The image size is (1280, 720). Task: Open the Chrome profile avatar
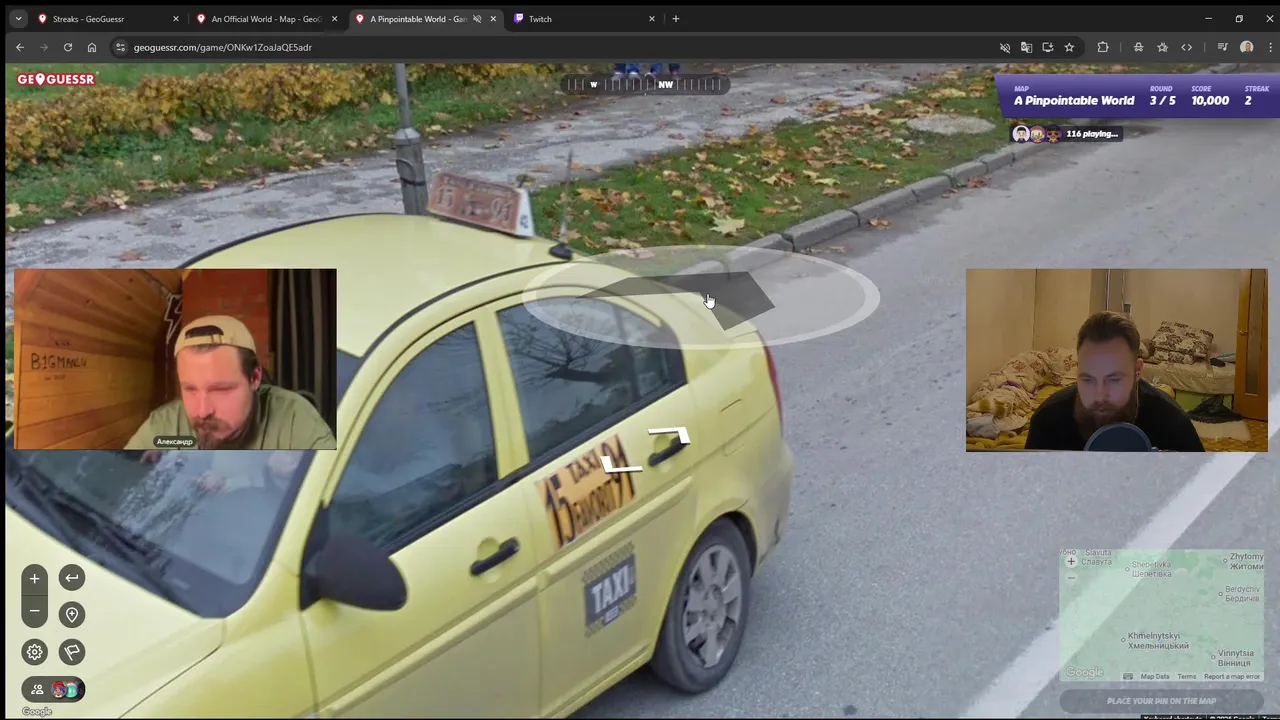coord(1246,47)
